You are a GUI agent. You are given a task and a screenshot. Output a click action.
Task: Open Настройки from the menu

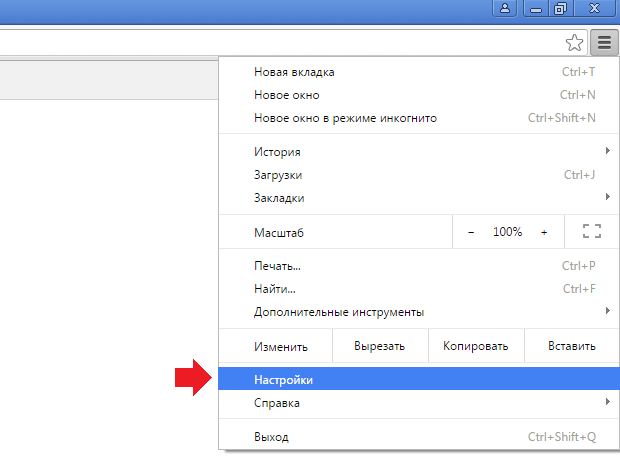(x=419, y=379)
